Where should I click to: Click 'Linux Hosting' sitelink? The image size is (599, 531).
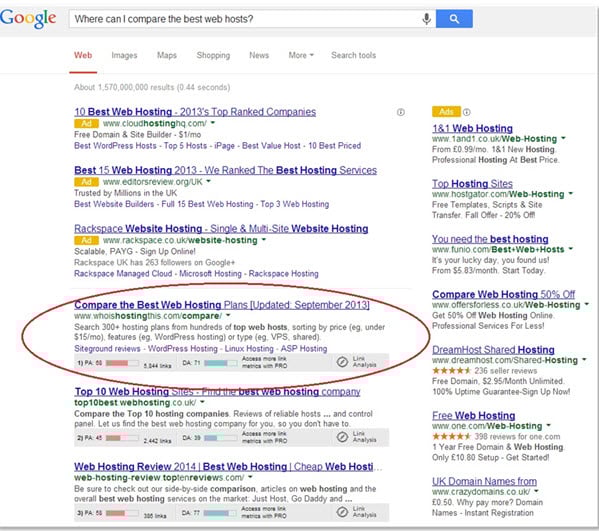pyautogui.click(x=249, y=349)
